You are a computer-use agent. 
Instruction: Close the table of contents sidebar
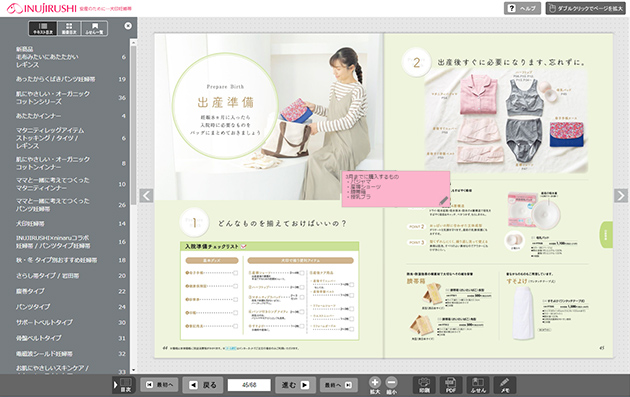pos(128,26)
